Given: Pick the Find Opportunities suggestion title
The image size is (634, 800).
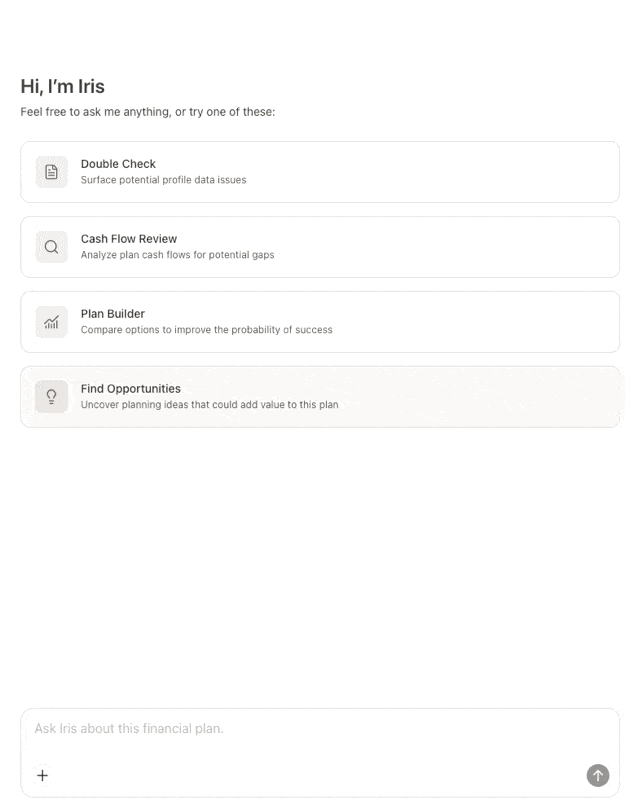Looking at the screenshot, I should tap(131, 389).
